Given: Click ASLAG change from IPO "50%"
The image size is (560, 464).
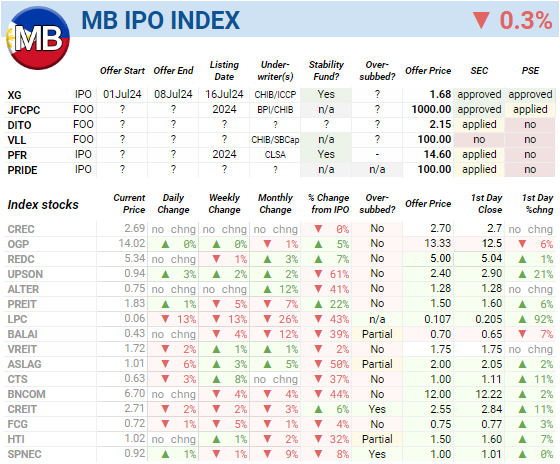Looking at the screenshot, I should 339,364.
